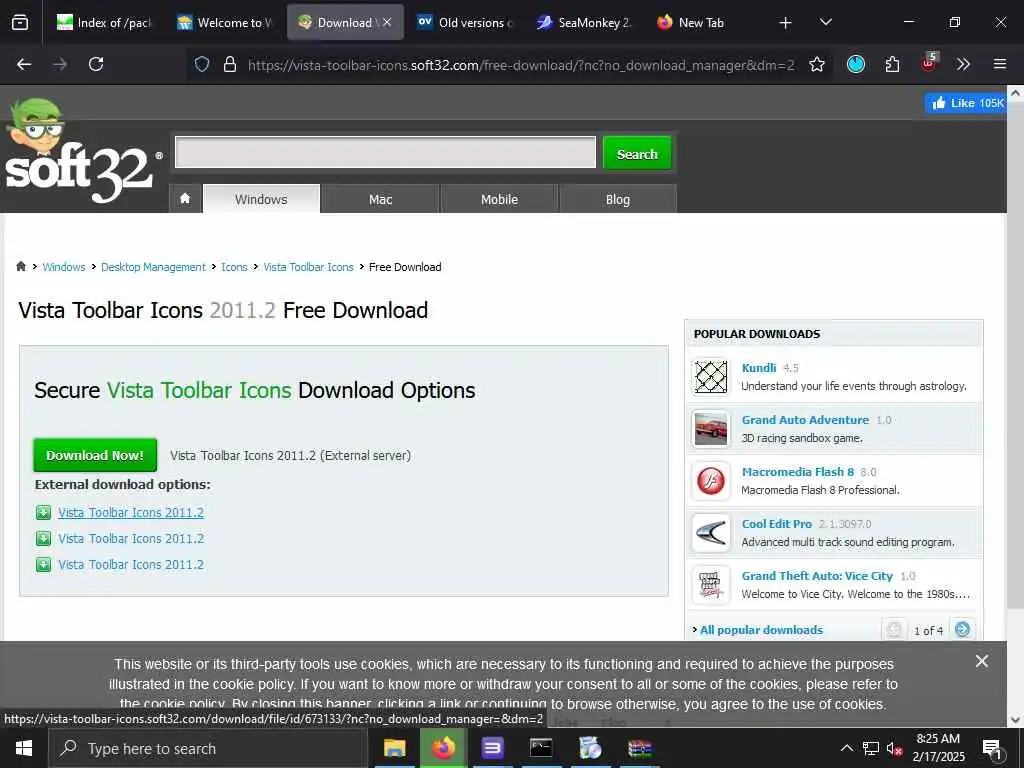Open Grand Theft Auto: Vice City link
1024x768 pixels.
point(817,576)
